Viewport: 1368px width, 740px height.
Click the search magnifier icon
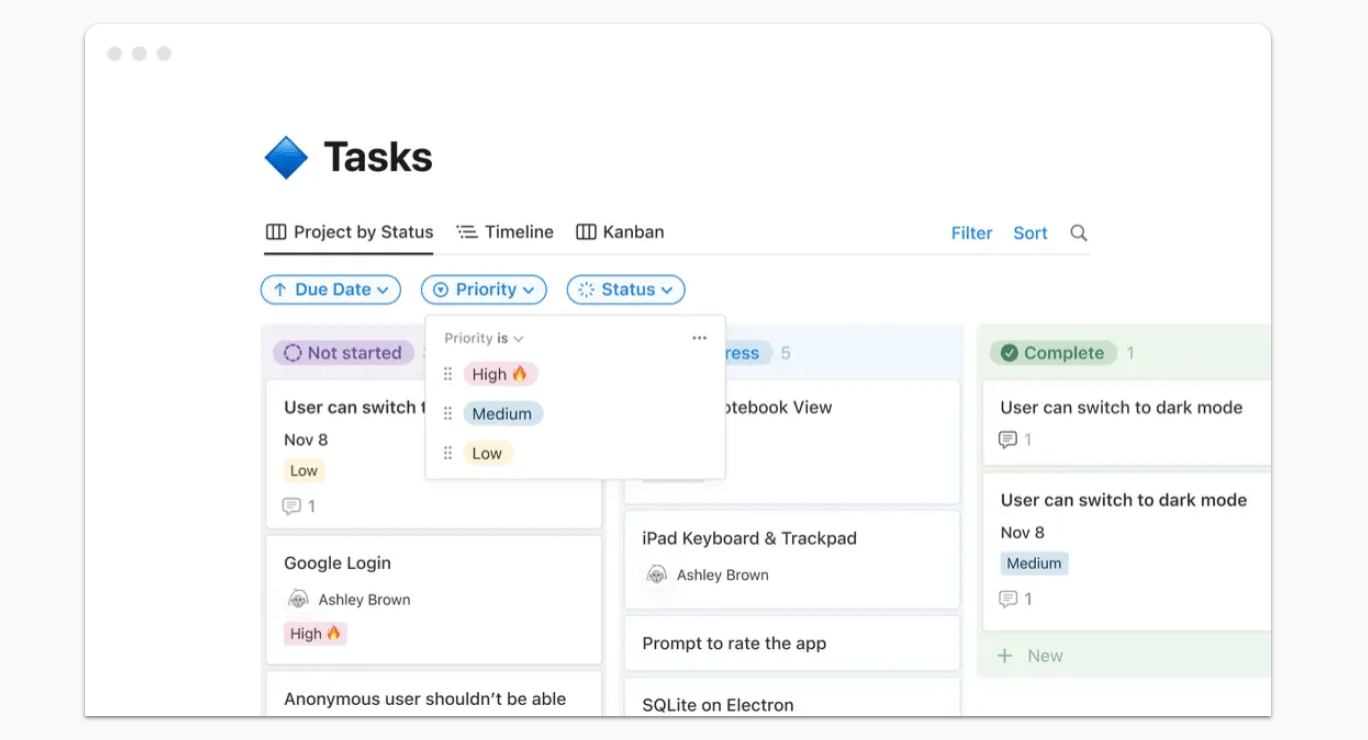click(x=1078, y=233)
